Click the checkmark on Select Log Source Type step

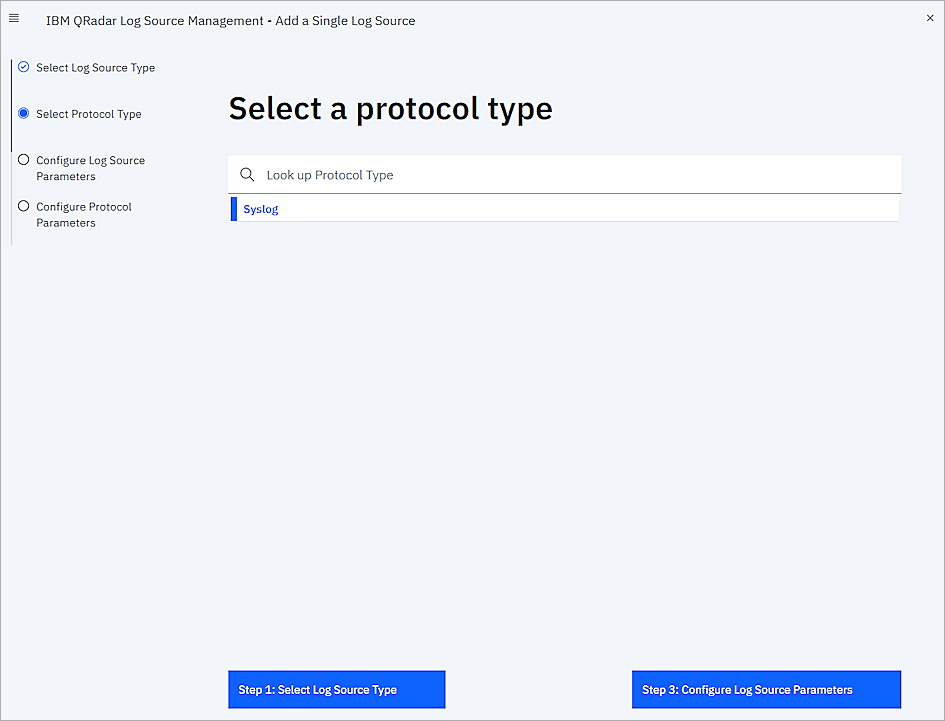click(22, 67)
